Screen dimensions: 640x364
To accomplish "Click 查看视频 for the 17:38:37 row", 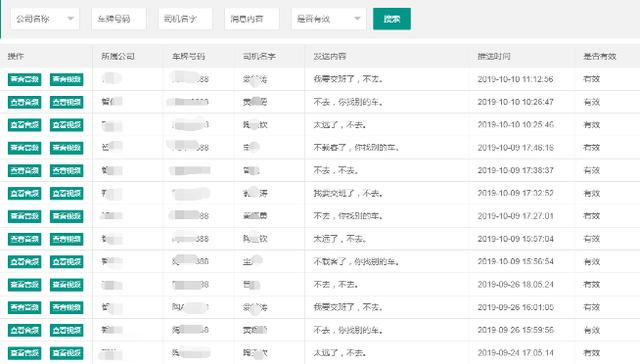I will pos(67,171).
